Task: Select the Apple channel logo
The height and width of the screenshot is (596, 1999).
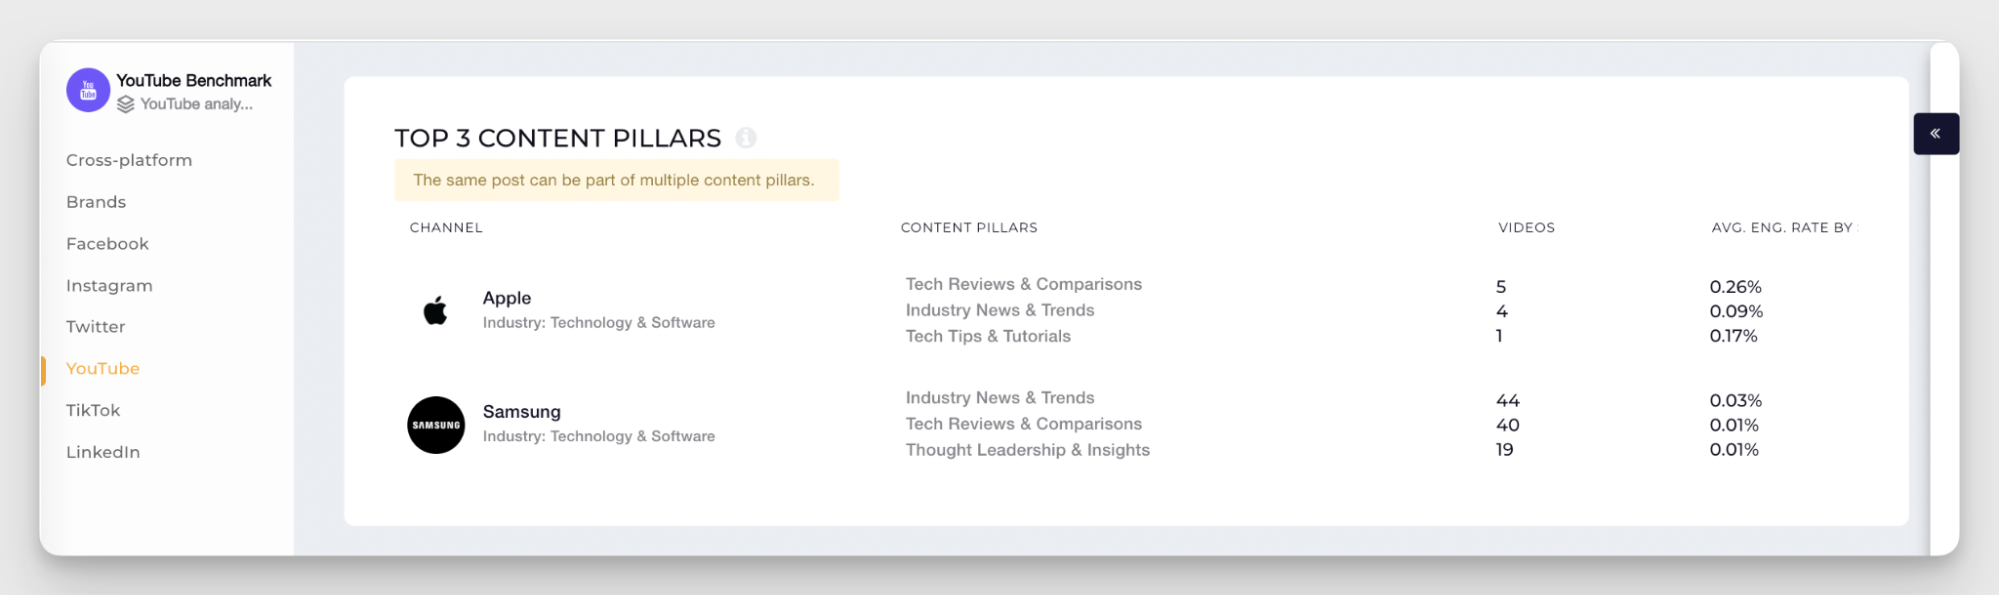Action: coord(436,309)
